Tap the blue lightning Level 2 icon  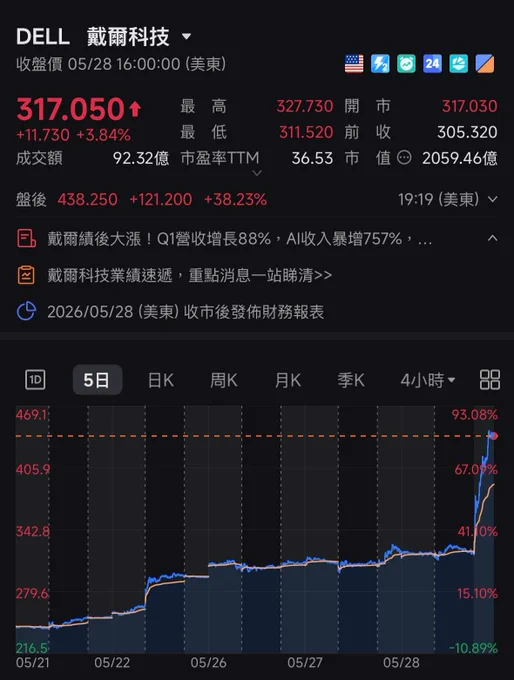[380, 64]
